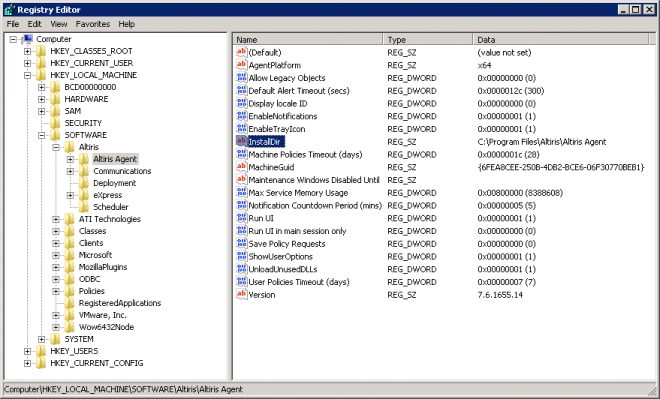Open the File menu

pyautogui.click(x=13, y=24)
